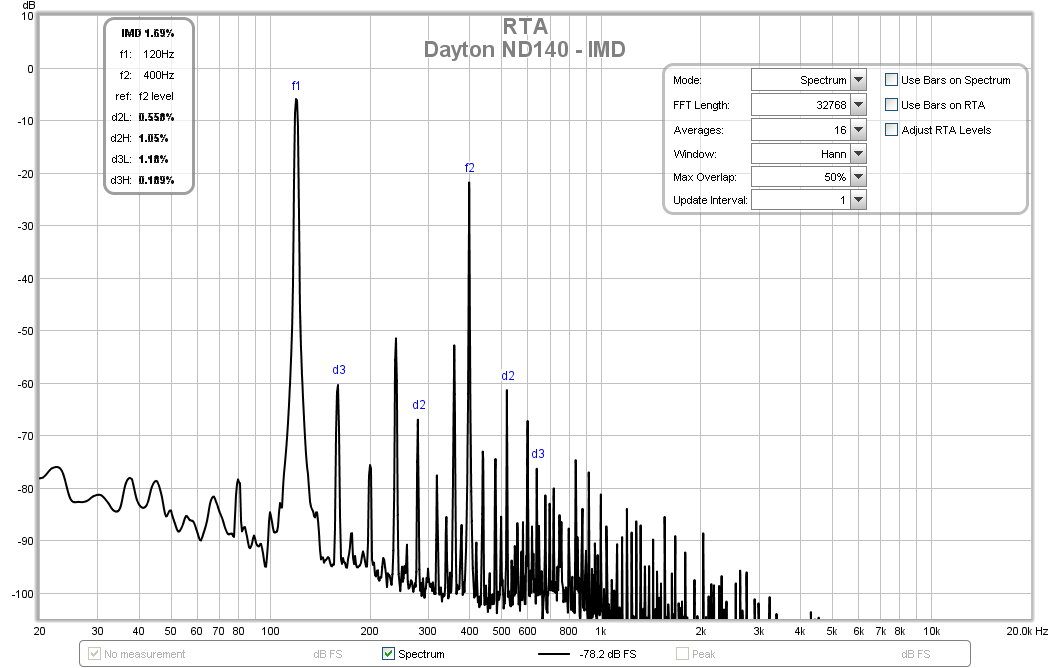Click the black Spectrum trace line sample
This screenshot has height=668, width=1050.
click(x=554, y=654)
